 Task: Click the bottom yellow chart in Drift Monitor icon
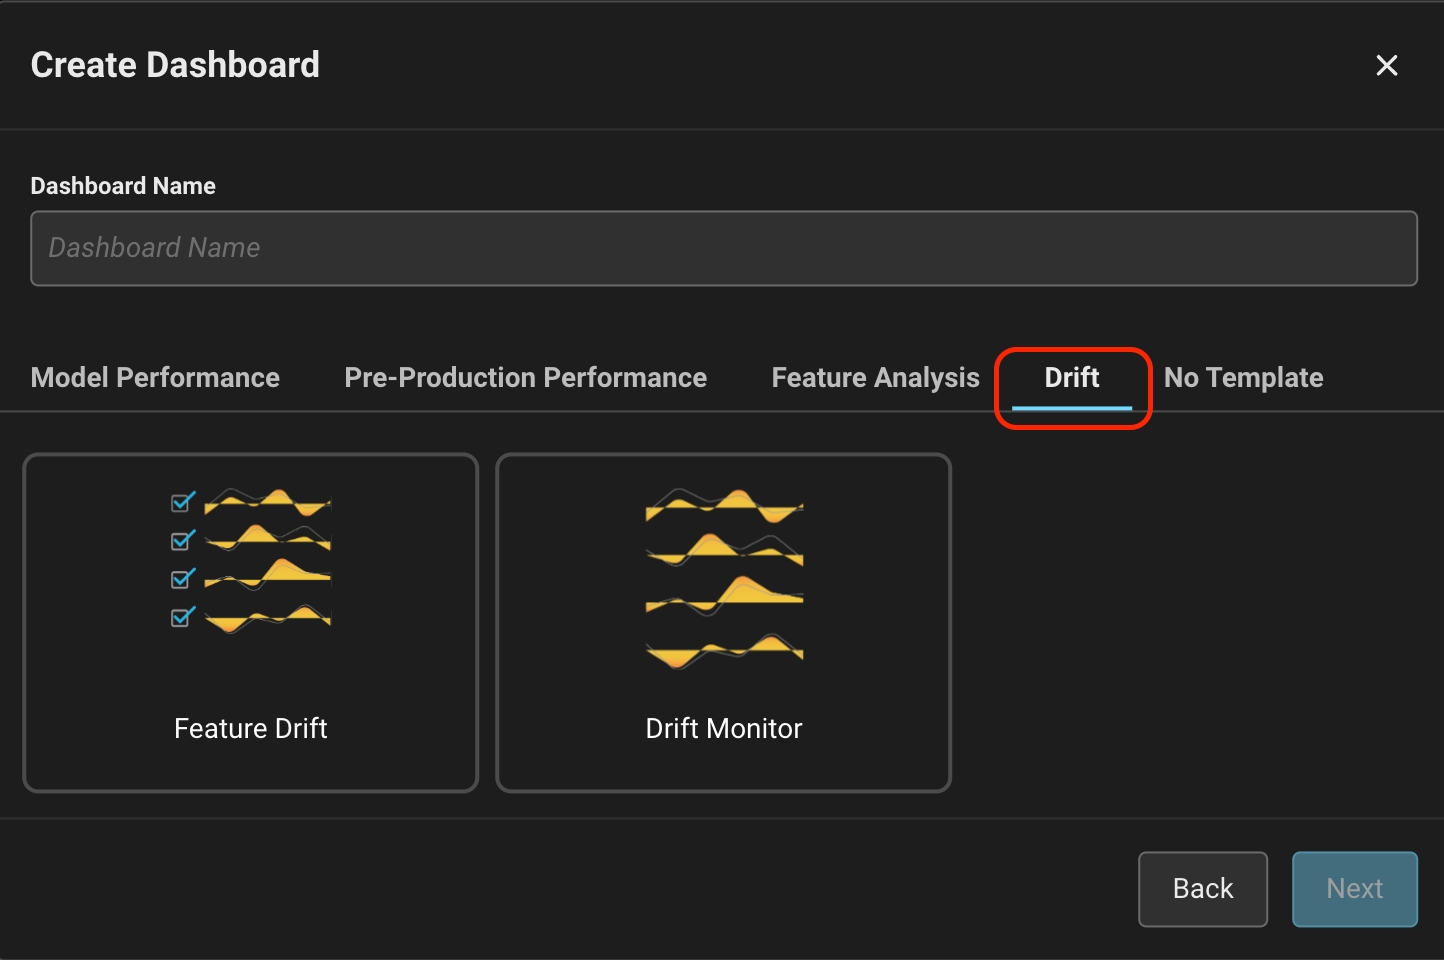pos(724,652)
